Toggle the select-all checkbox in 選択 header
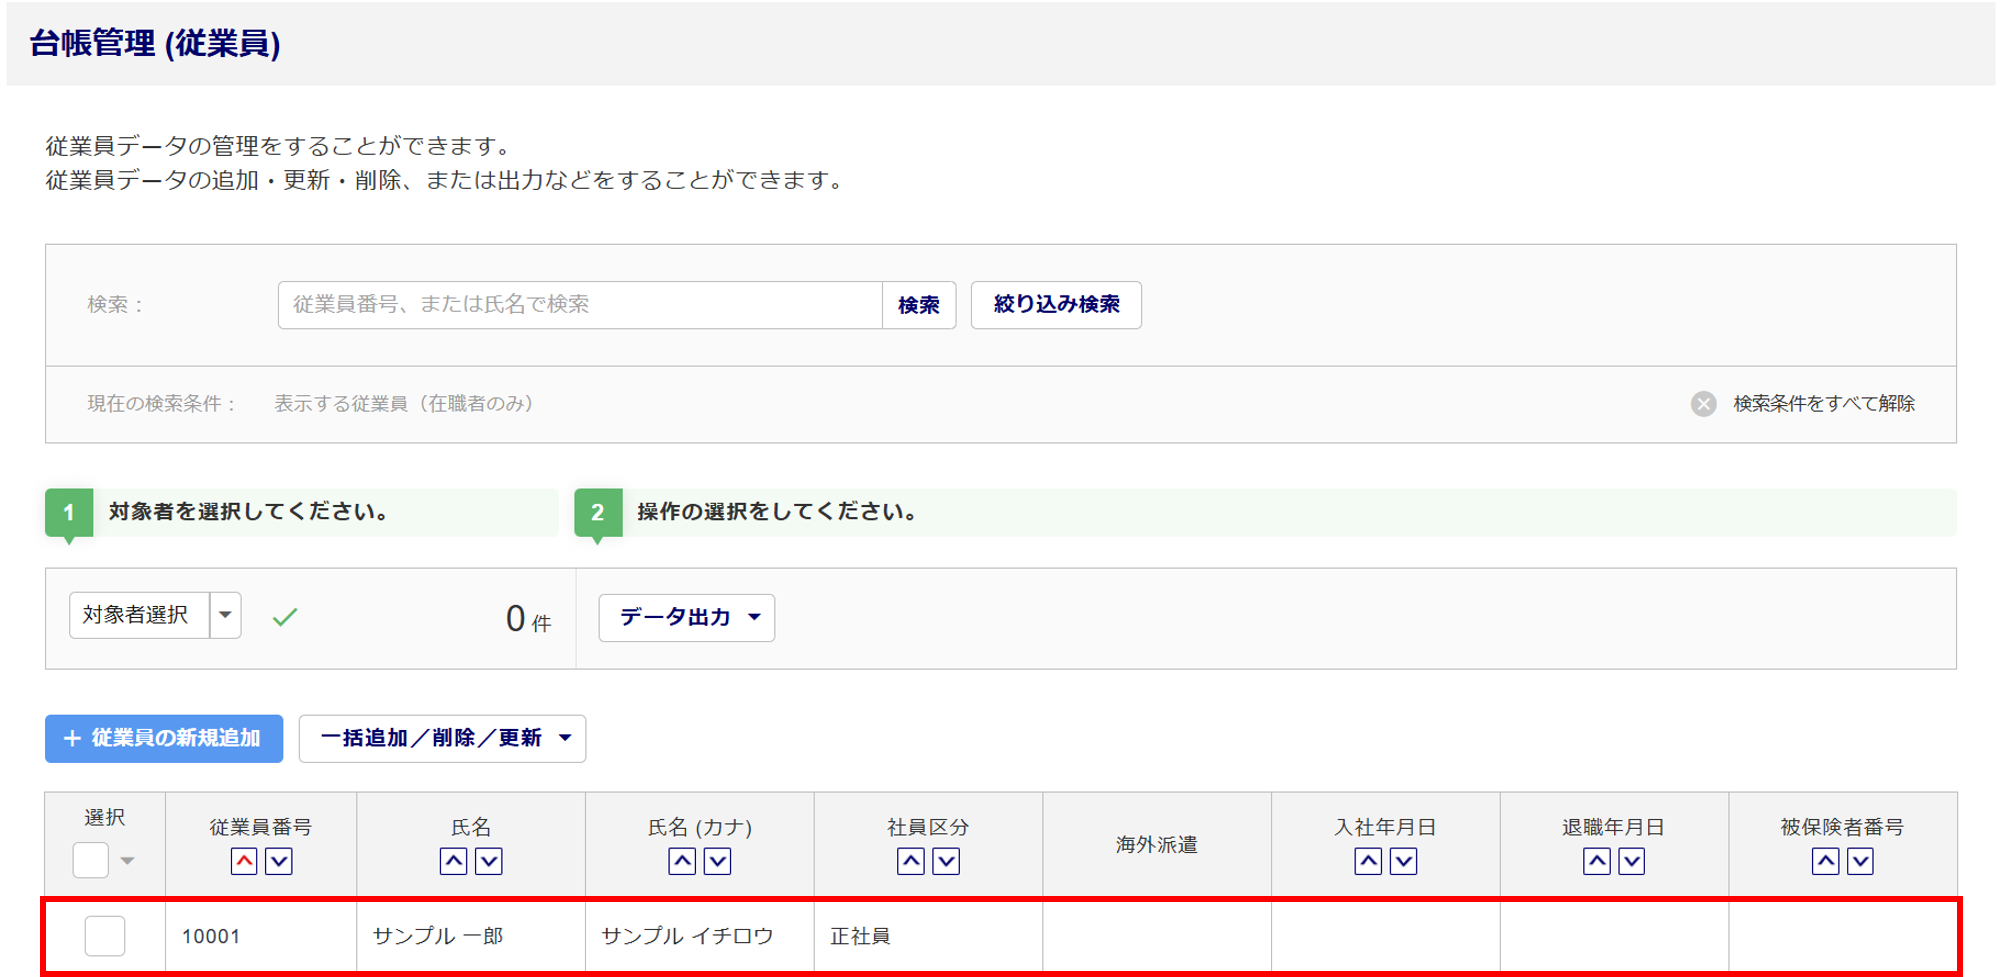 tap(91, 860)
